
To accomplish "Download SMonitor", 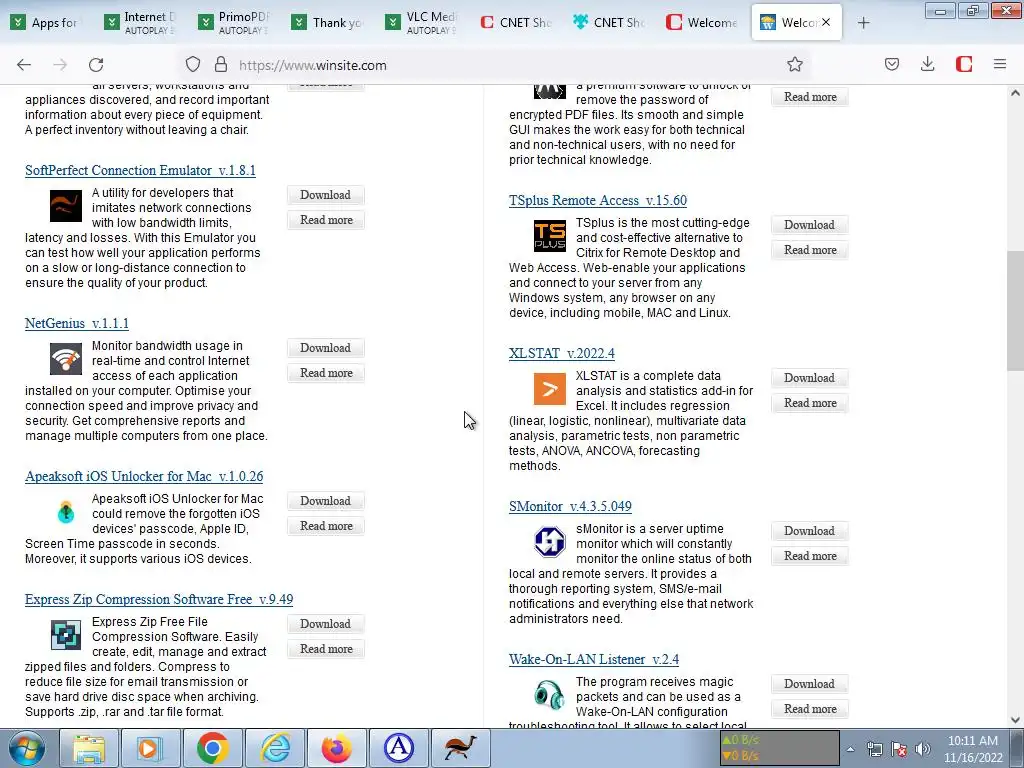I will [x=810, y=531].
